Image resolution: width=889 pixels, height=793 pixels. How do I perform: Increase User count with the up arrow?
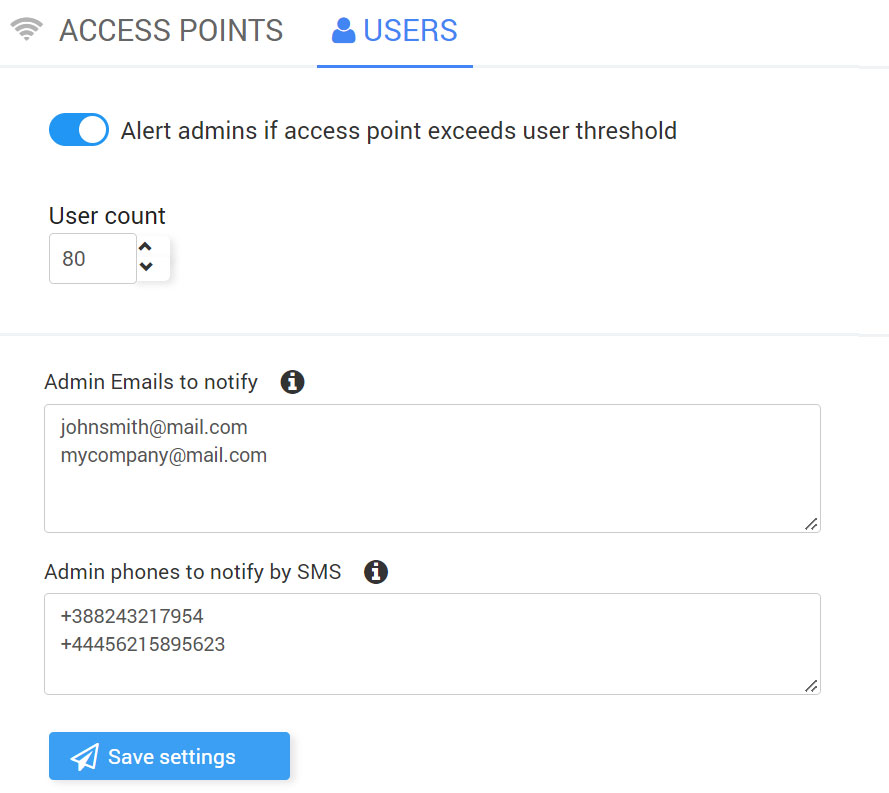click(147, 247)
